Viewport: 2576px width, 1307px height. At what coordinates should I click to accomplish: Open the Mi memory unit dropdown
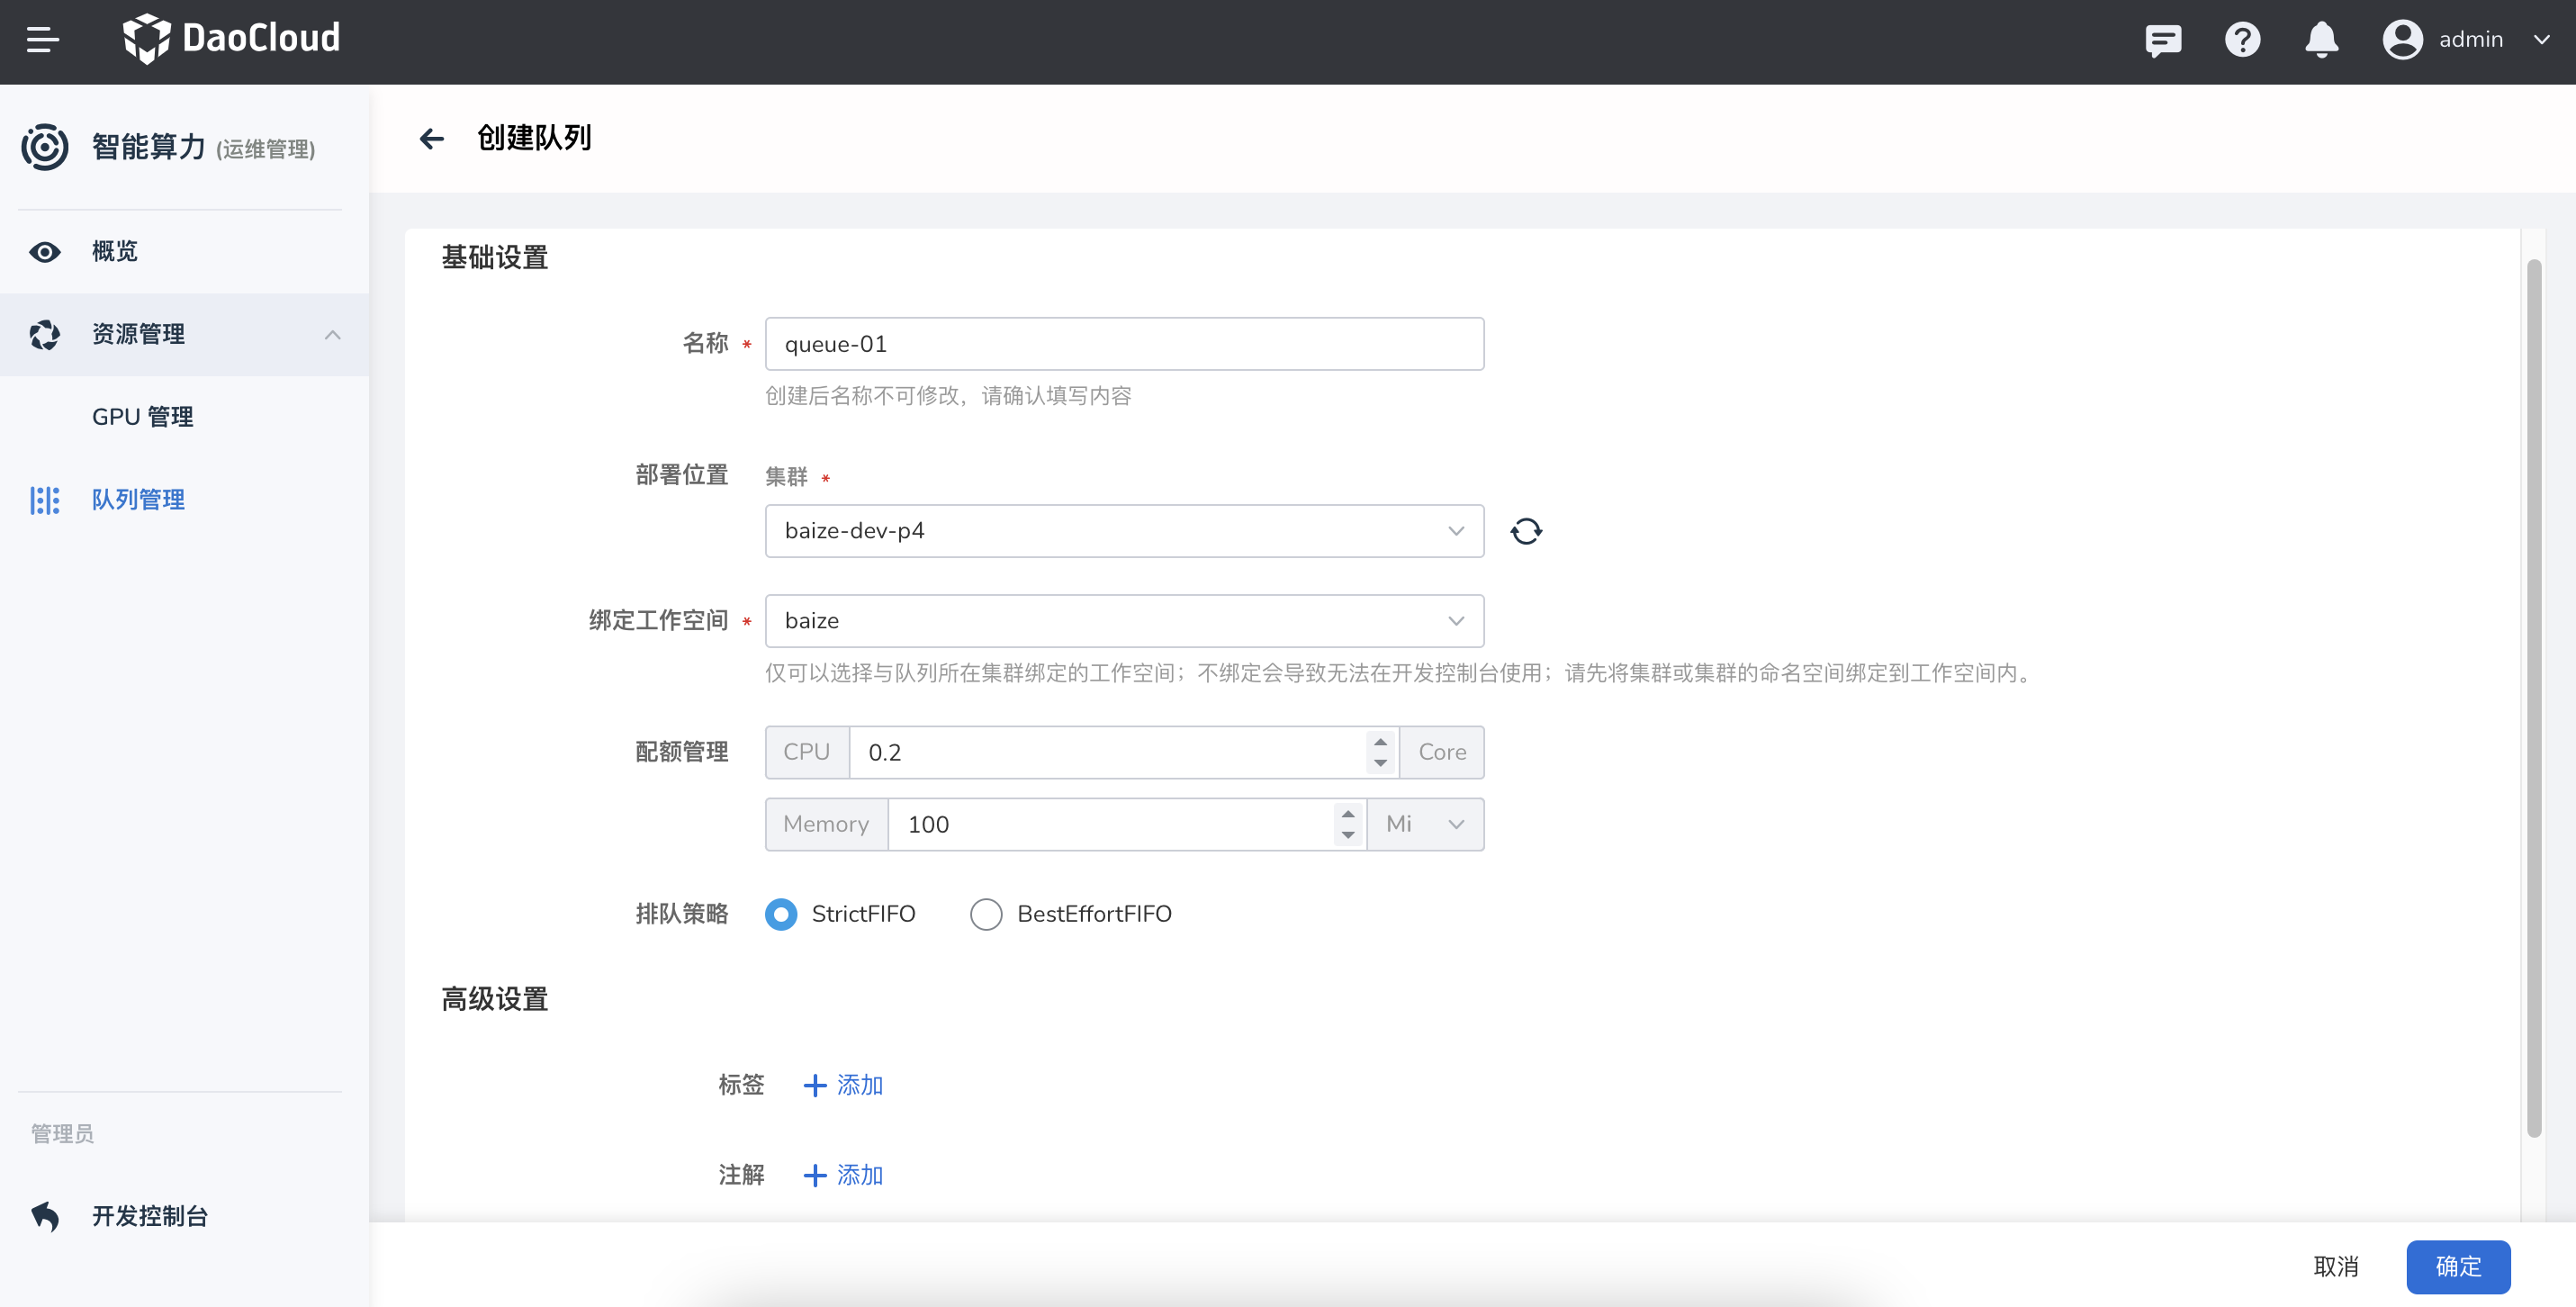point(1424,824)
